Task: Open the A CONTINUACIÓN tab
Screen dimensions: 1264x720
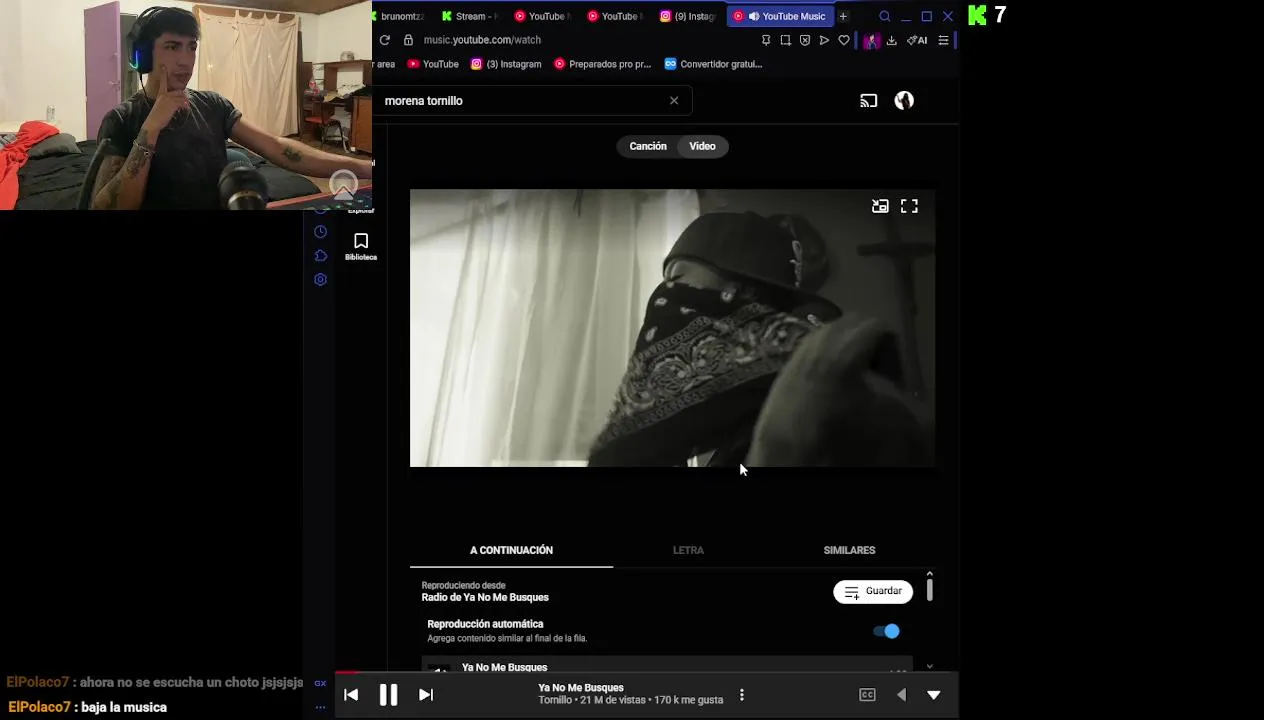Action: [x=511, y=550]
